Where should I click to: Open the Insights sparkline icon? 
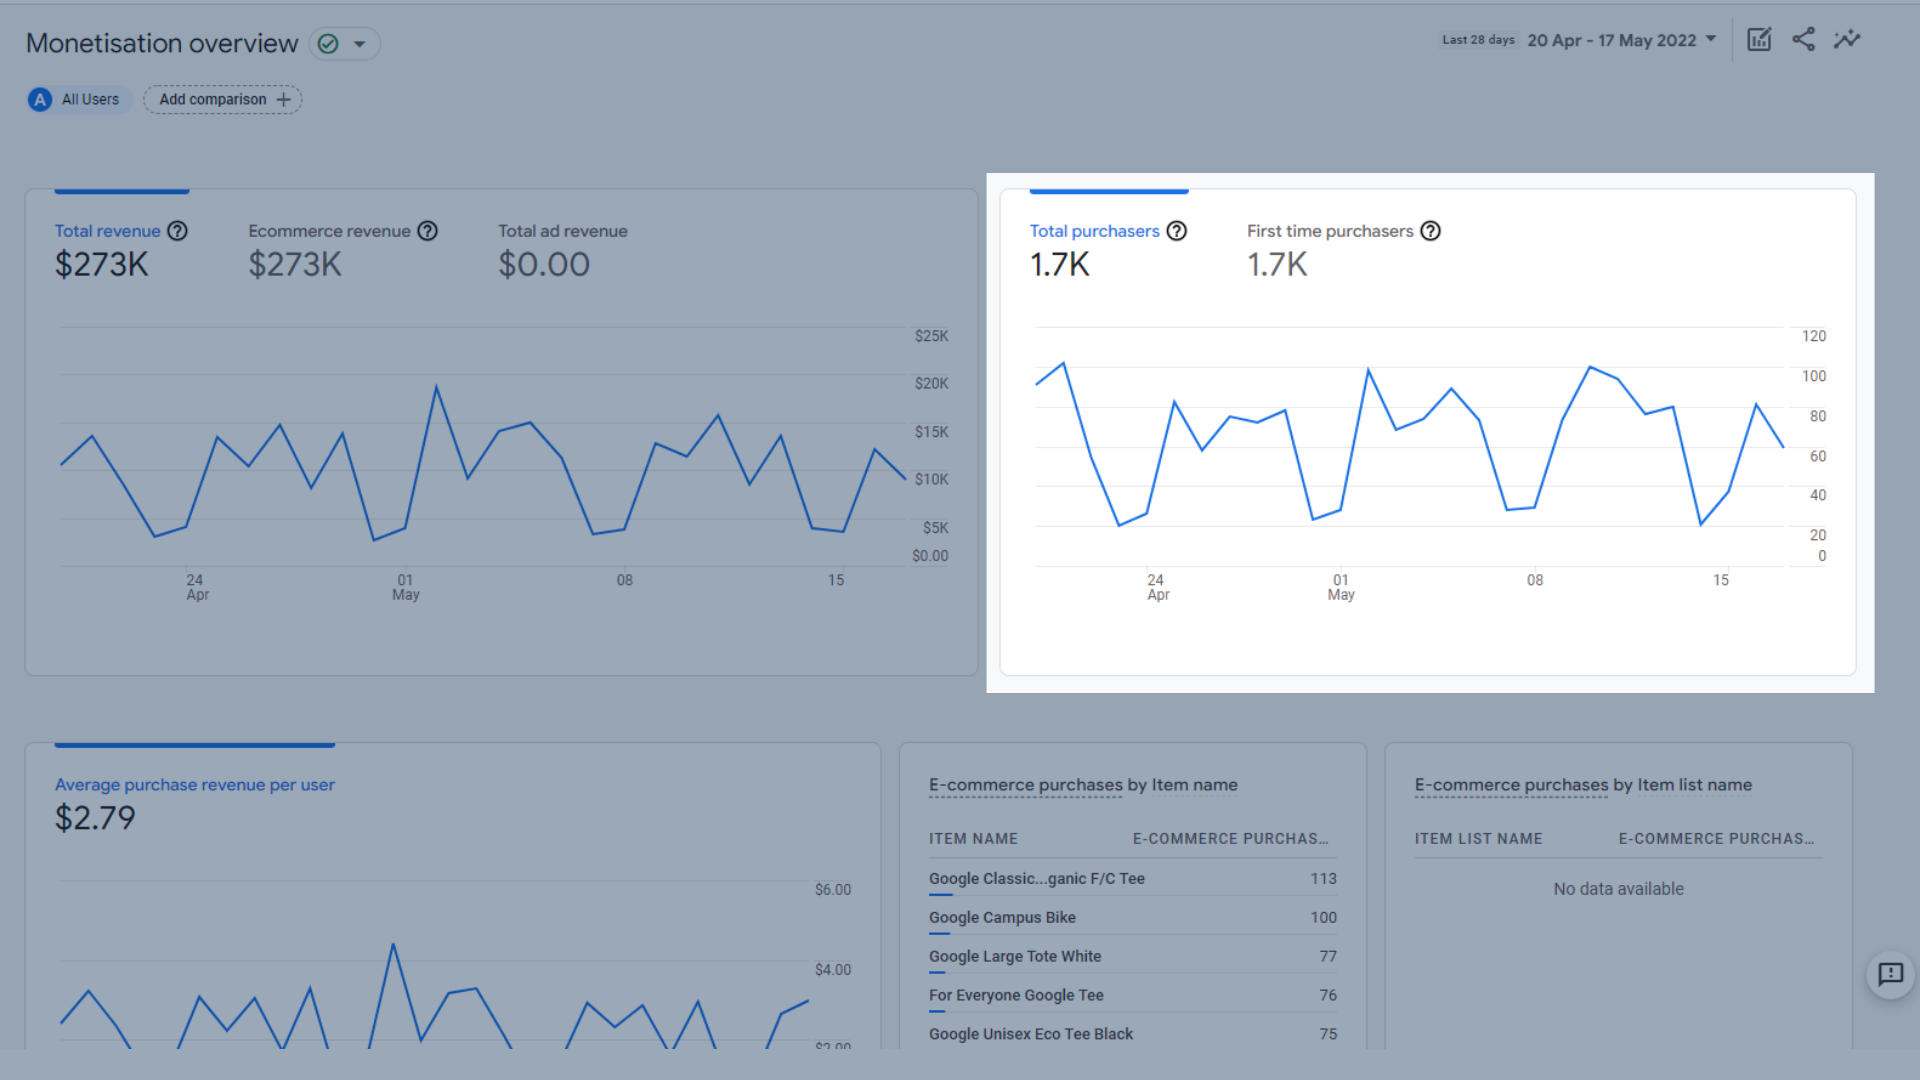[x=1847, y=40]
